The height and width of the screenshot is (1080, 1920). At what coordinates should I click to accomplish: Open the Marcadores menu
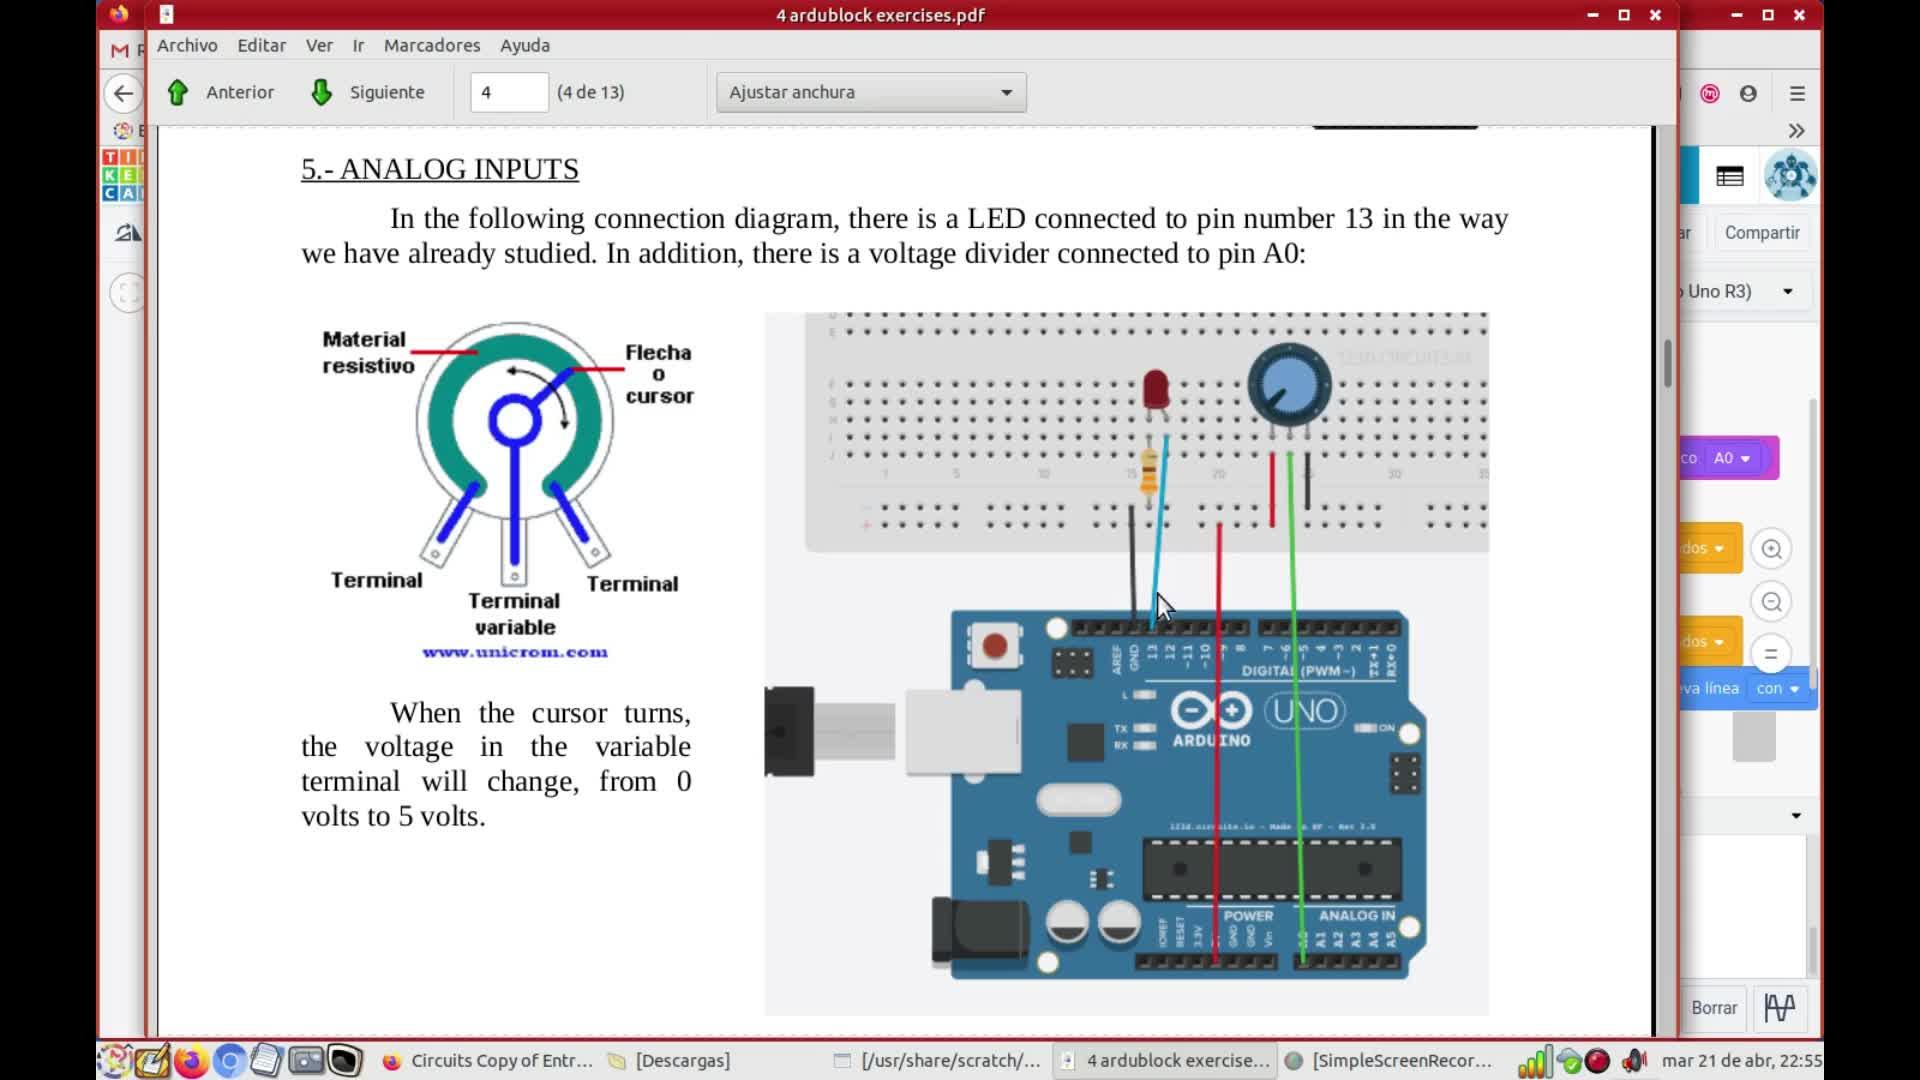click(431, 45)
